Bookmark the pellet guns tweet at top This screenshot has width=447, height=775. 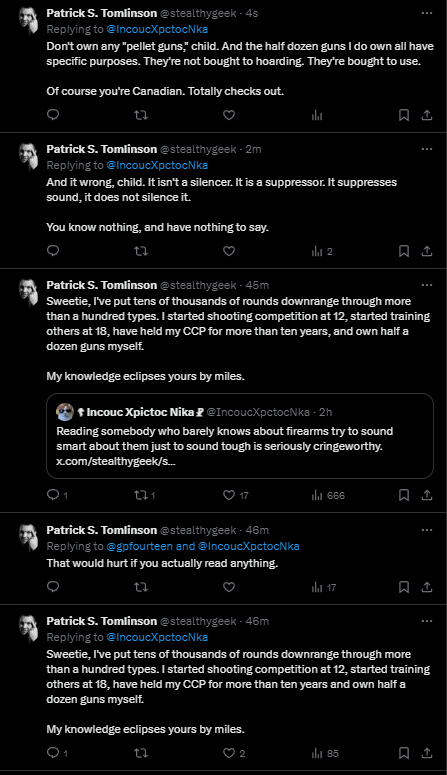403,115
